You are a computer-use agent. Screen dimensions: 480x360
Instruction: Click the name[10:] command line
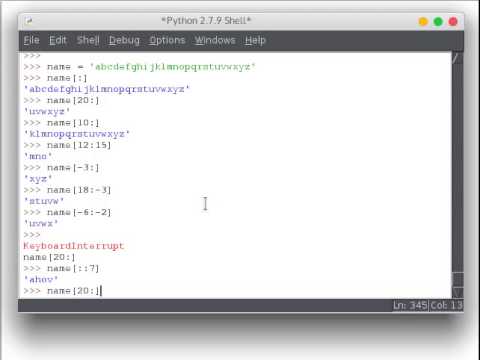point(61,123)
